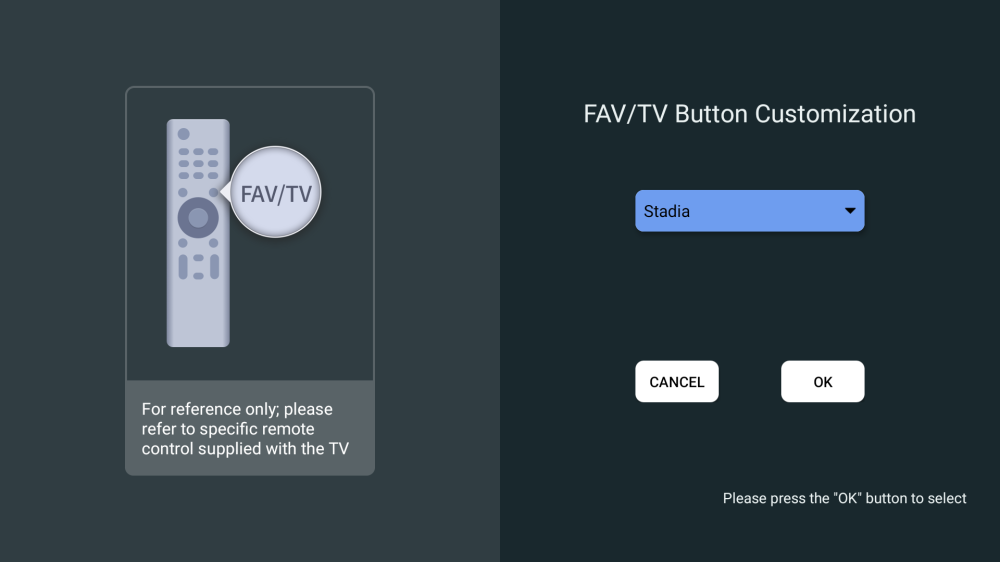Viewport: 1000px width, 562px height.
Task: Click the top edge of the remote's D-pad ring
Action: [198, 201]
